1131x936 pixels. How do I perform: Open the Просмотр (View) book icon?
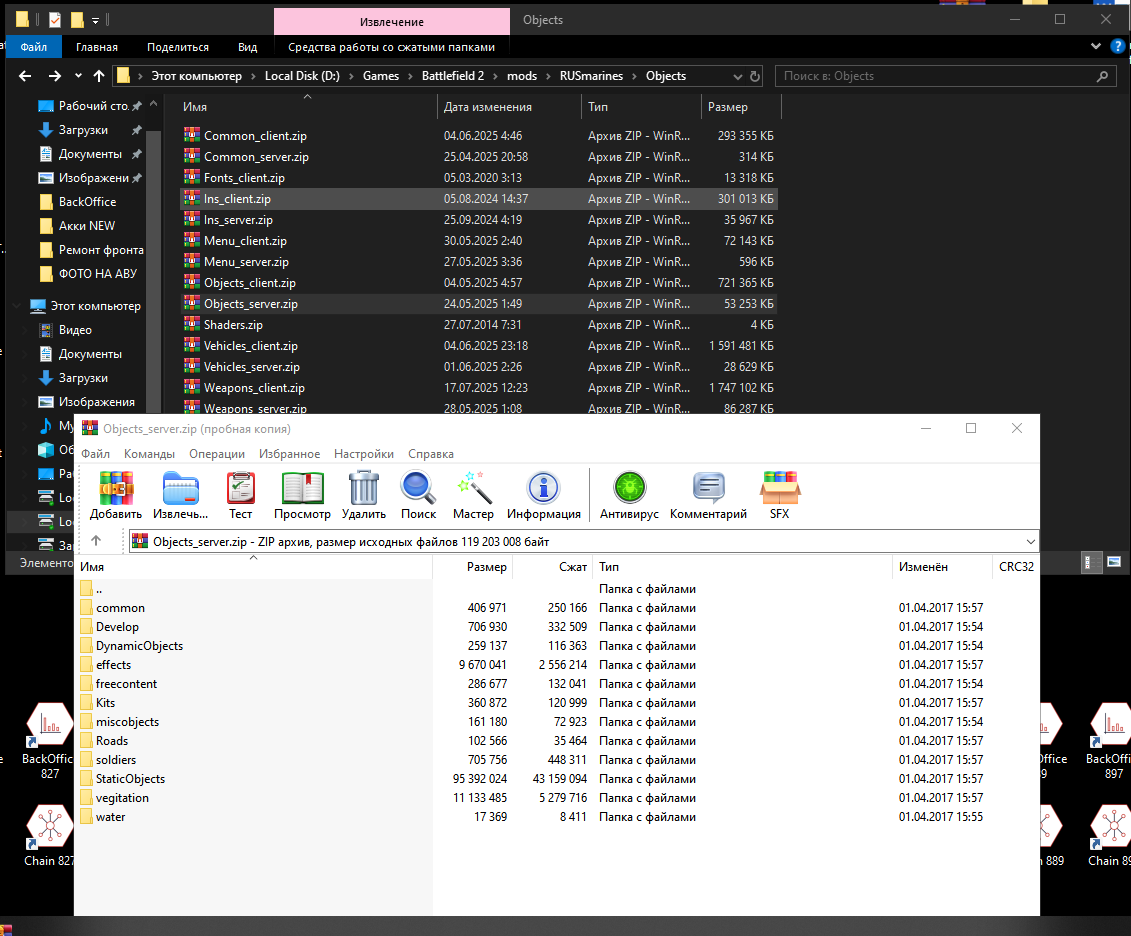click(x=302, y=488)
